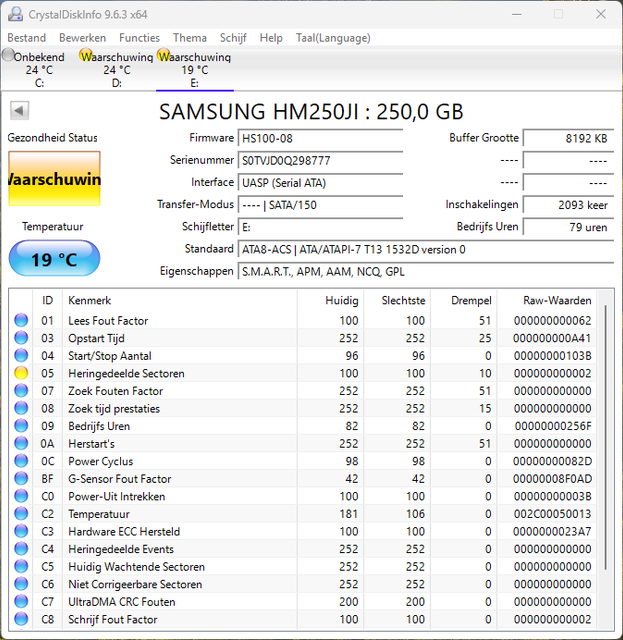
Task: Click the Buffer Grootte field 8192 KB
Action: (568, 138)
